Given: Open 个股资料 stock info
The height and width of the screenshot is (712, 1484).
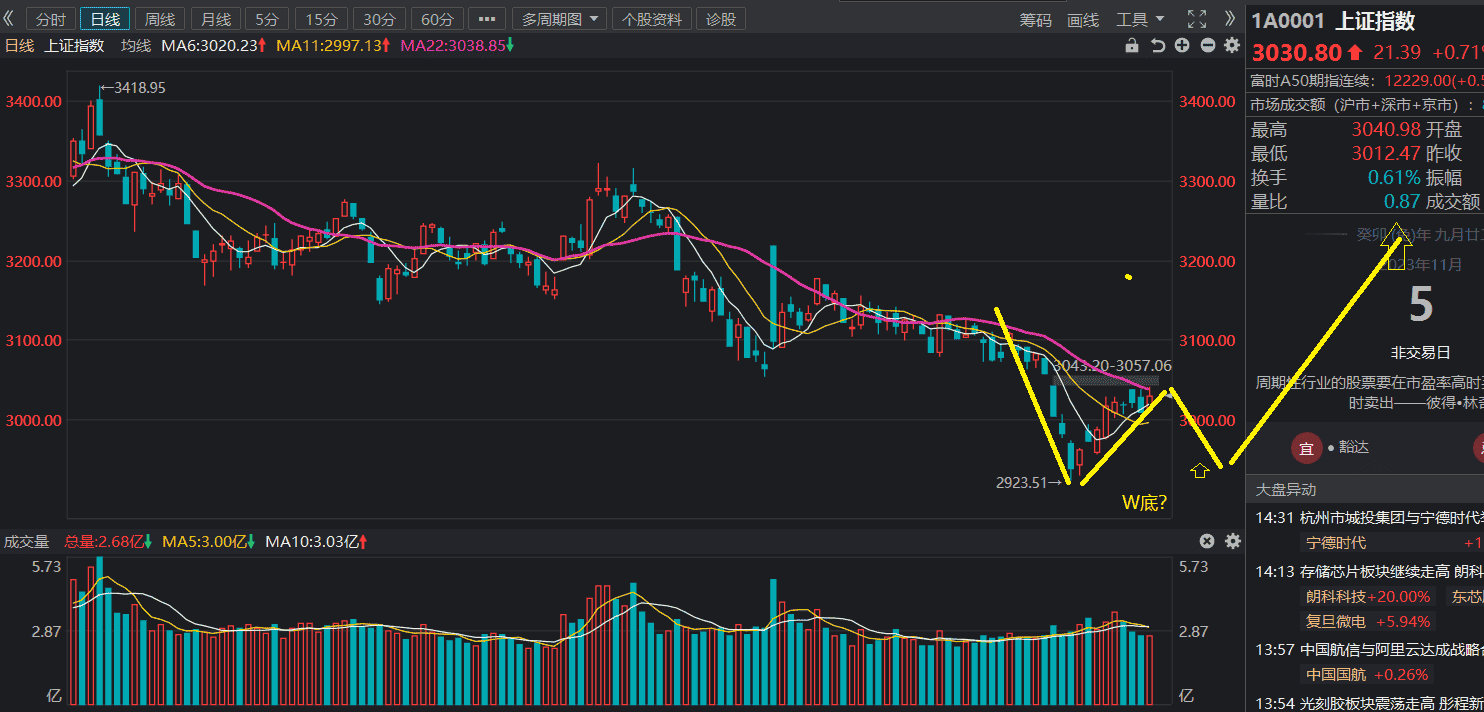Looking at the screenshot, I should point(652,19).
